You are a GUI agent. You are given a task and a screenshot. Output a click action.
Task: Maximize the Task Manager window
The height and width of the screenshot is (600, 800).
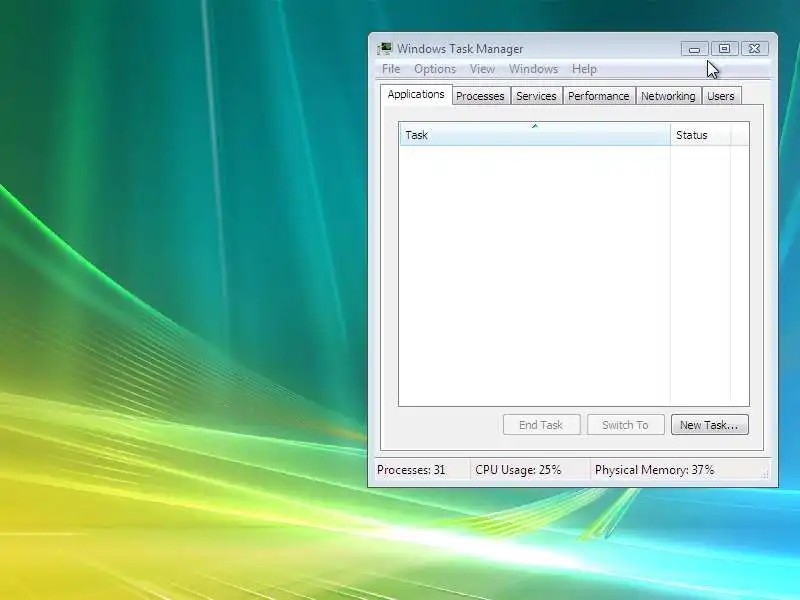click(x=724, y=49)
